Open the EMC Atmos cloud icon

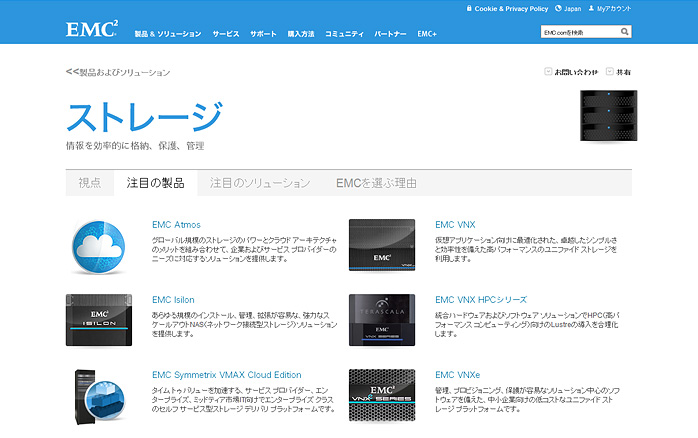(x=98, y=247)
